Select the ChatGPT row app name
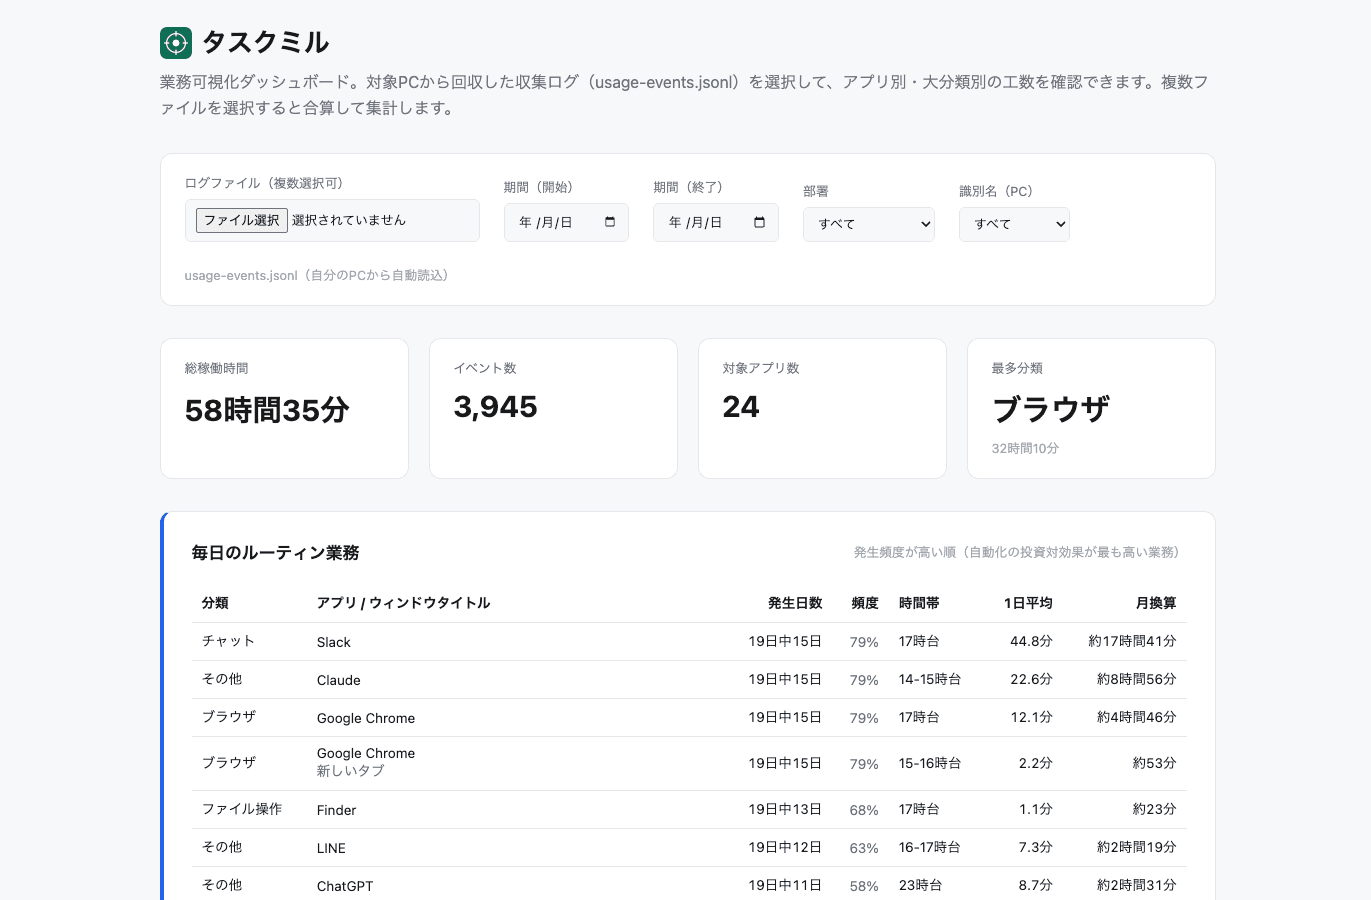The width and height of the screenshot is (1371, 900). coord(345,886)
